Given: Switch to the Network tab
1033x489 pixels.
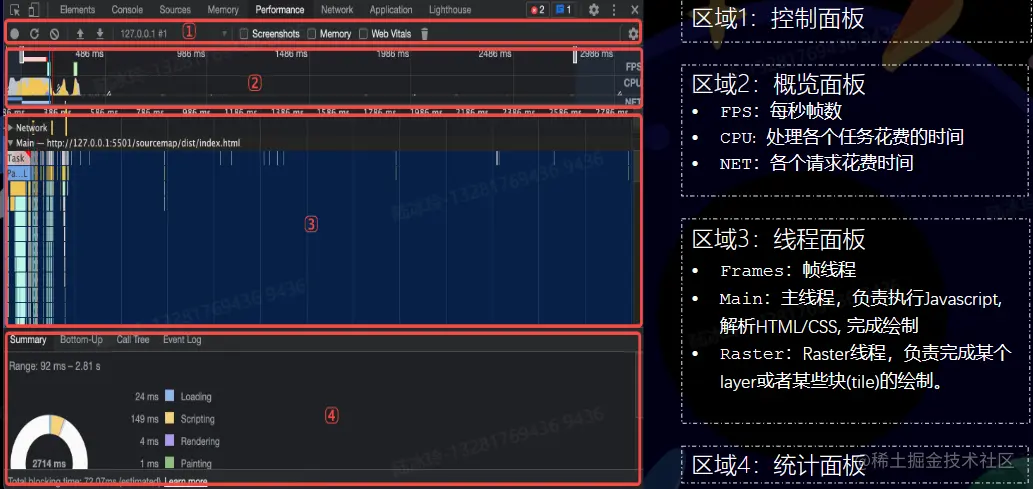Looking at the screenshot, I should tap(337, 10).
